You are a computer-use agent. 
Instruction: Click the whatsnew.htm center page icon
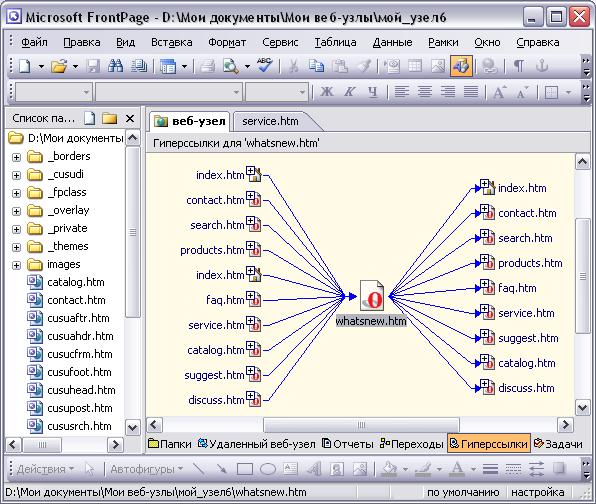coord(371,295)
